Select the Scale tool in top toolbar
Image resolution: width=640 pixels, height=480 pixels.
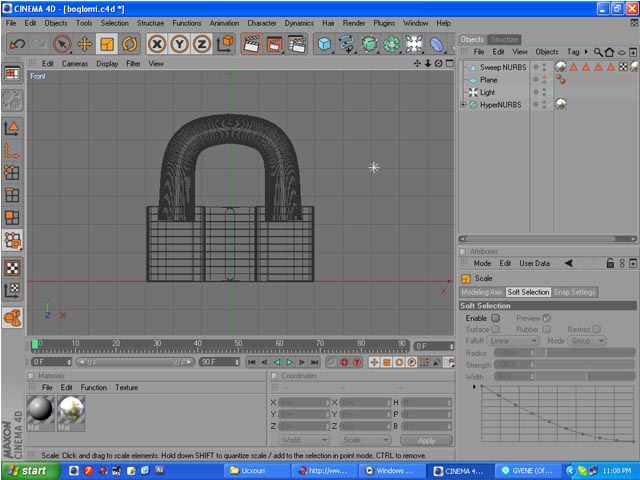(107, 44)
